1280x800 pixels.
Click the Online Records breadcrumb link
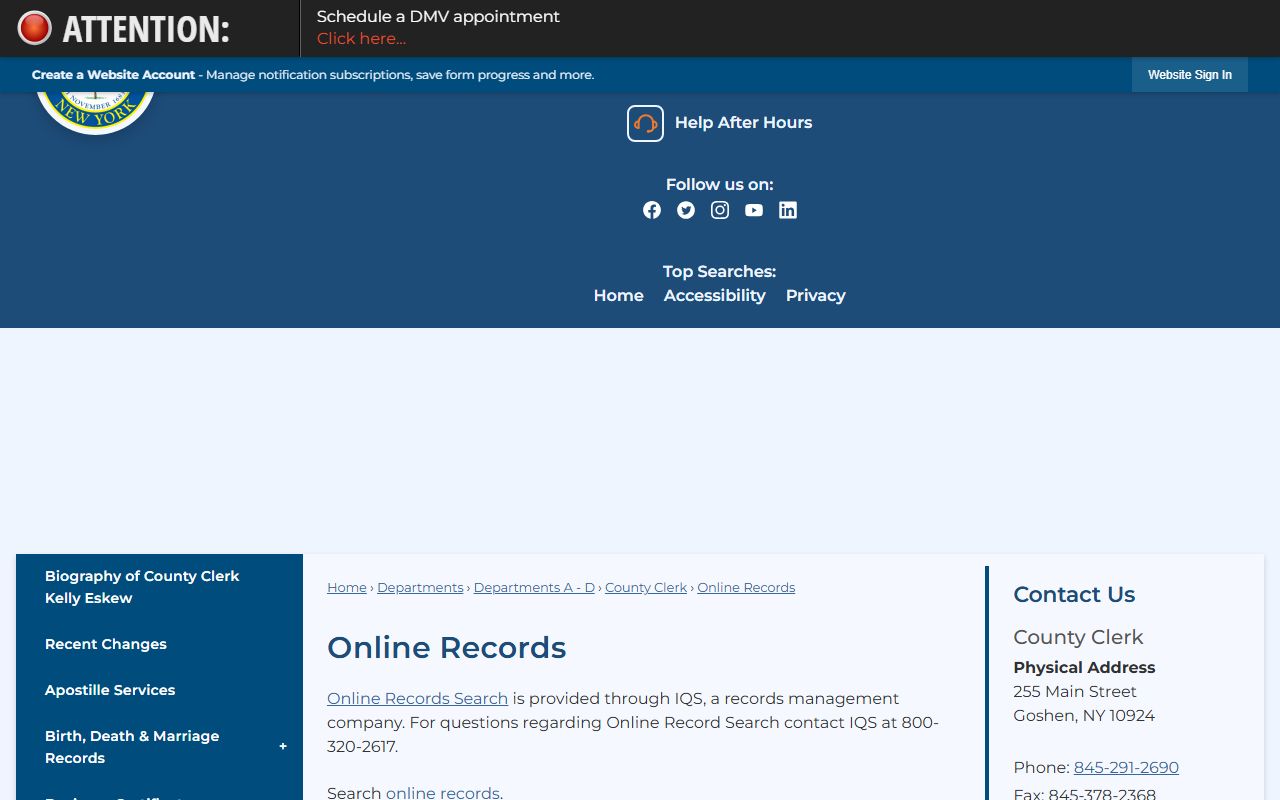(x=746, y=588)
